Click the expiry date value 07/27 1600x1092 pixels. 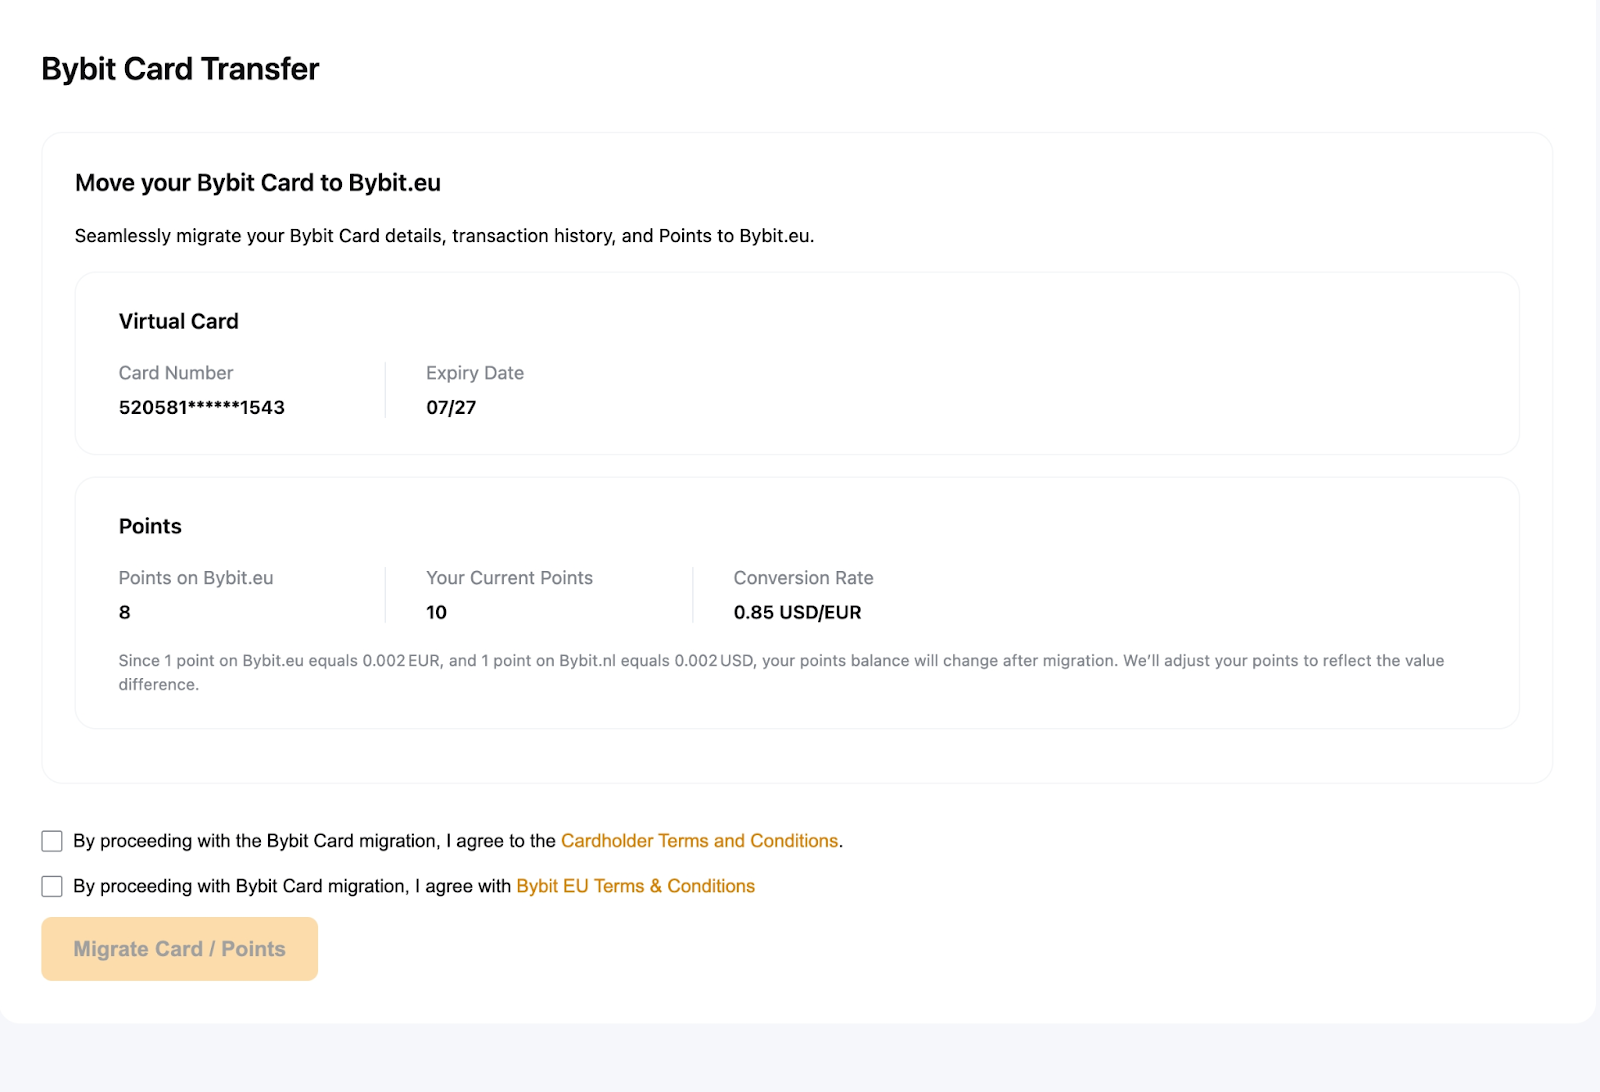coord(451,407)
